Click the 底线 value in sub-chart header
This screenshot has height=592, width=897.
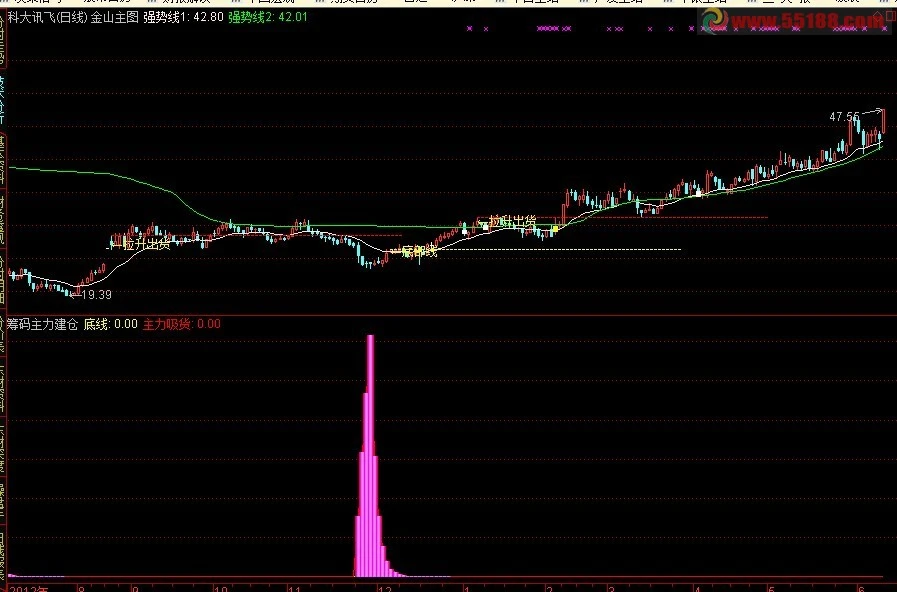[x=110, y=324]
